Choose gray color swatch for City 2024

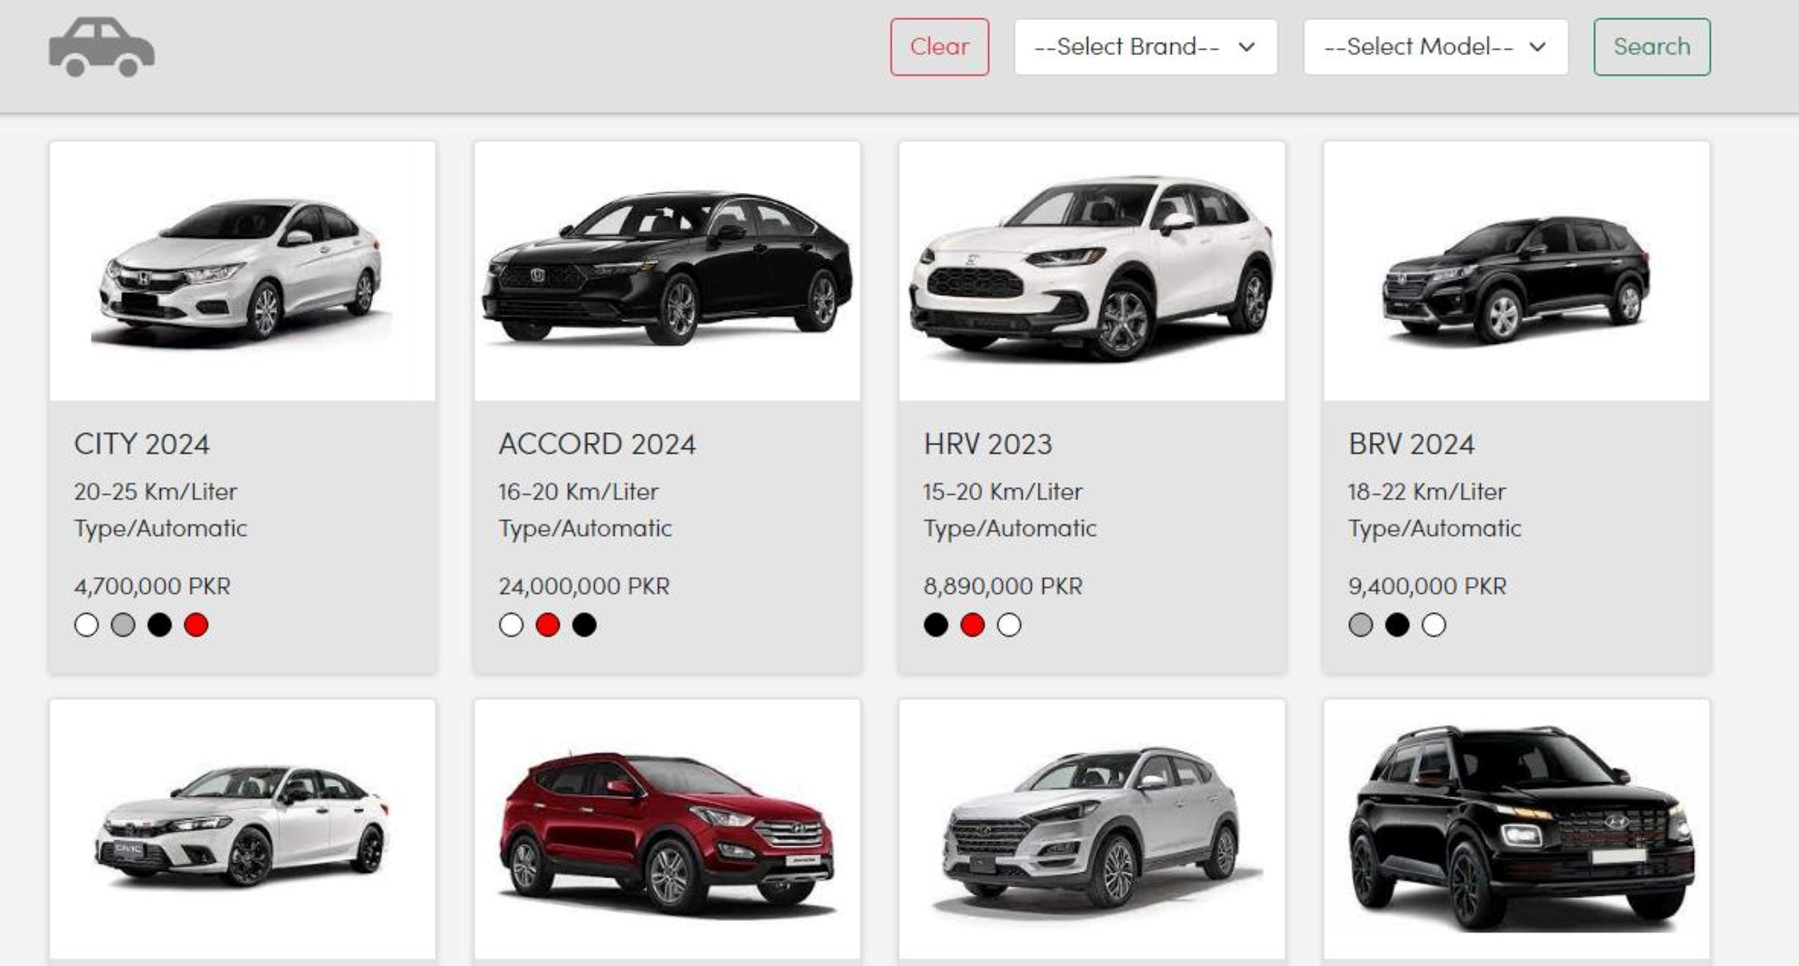point(123,625)
